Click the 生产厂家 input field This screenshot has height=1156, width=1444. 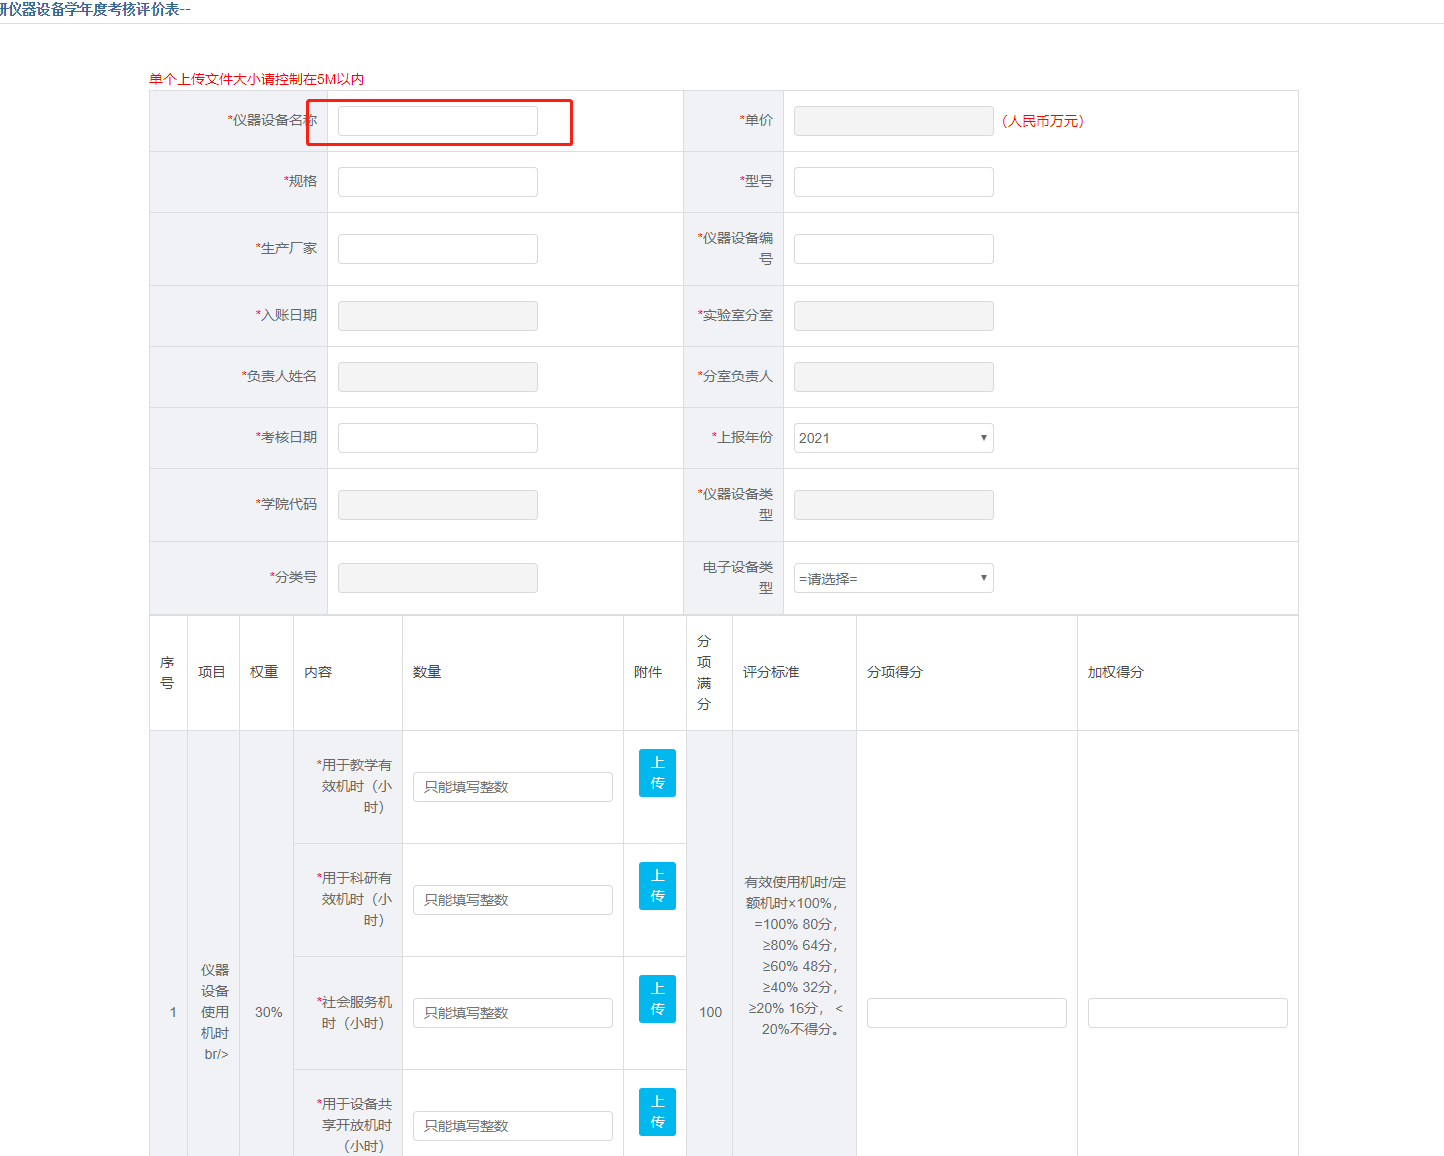[x=437, y=249]
